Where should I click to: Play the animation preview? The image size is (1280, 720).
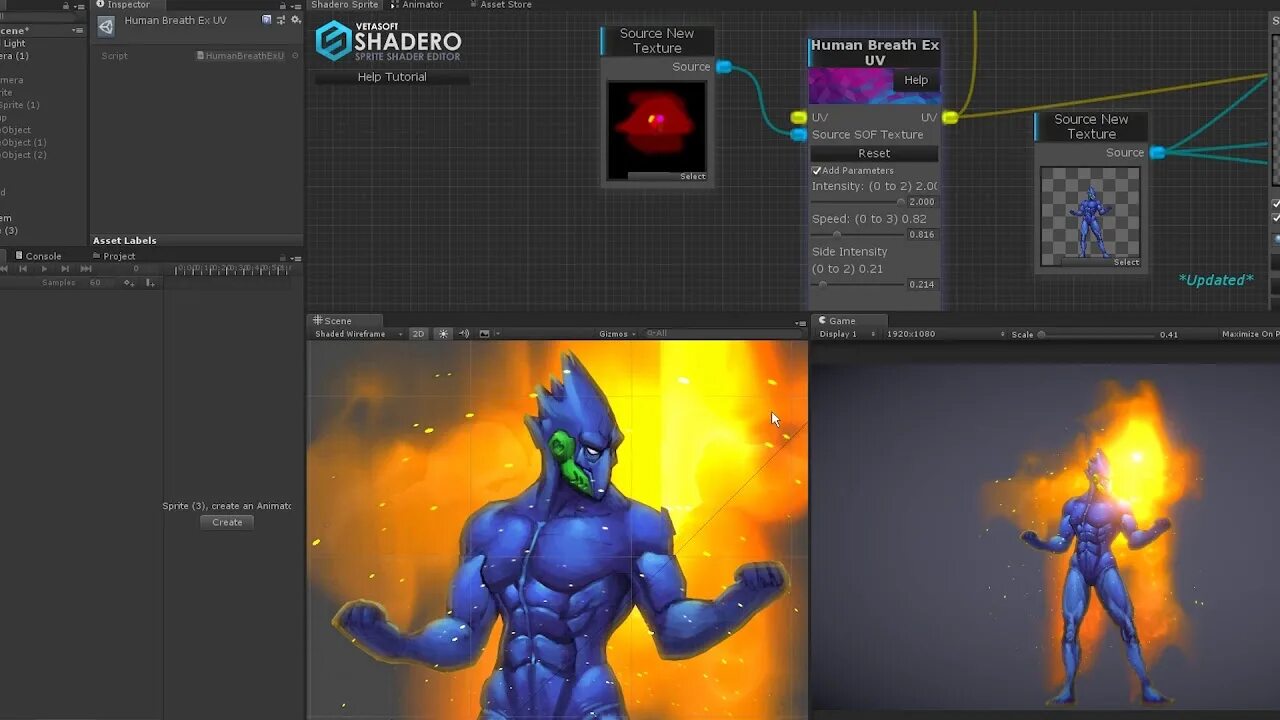[x=43, y=269]
